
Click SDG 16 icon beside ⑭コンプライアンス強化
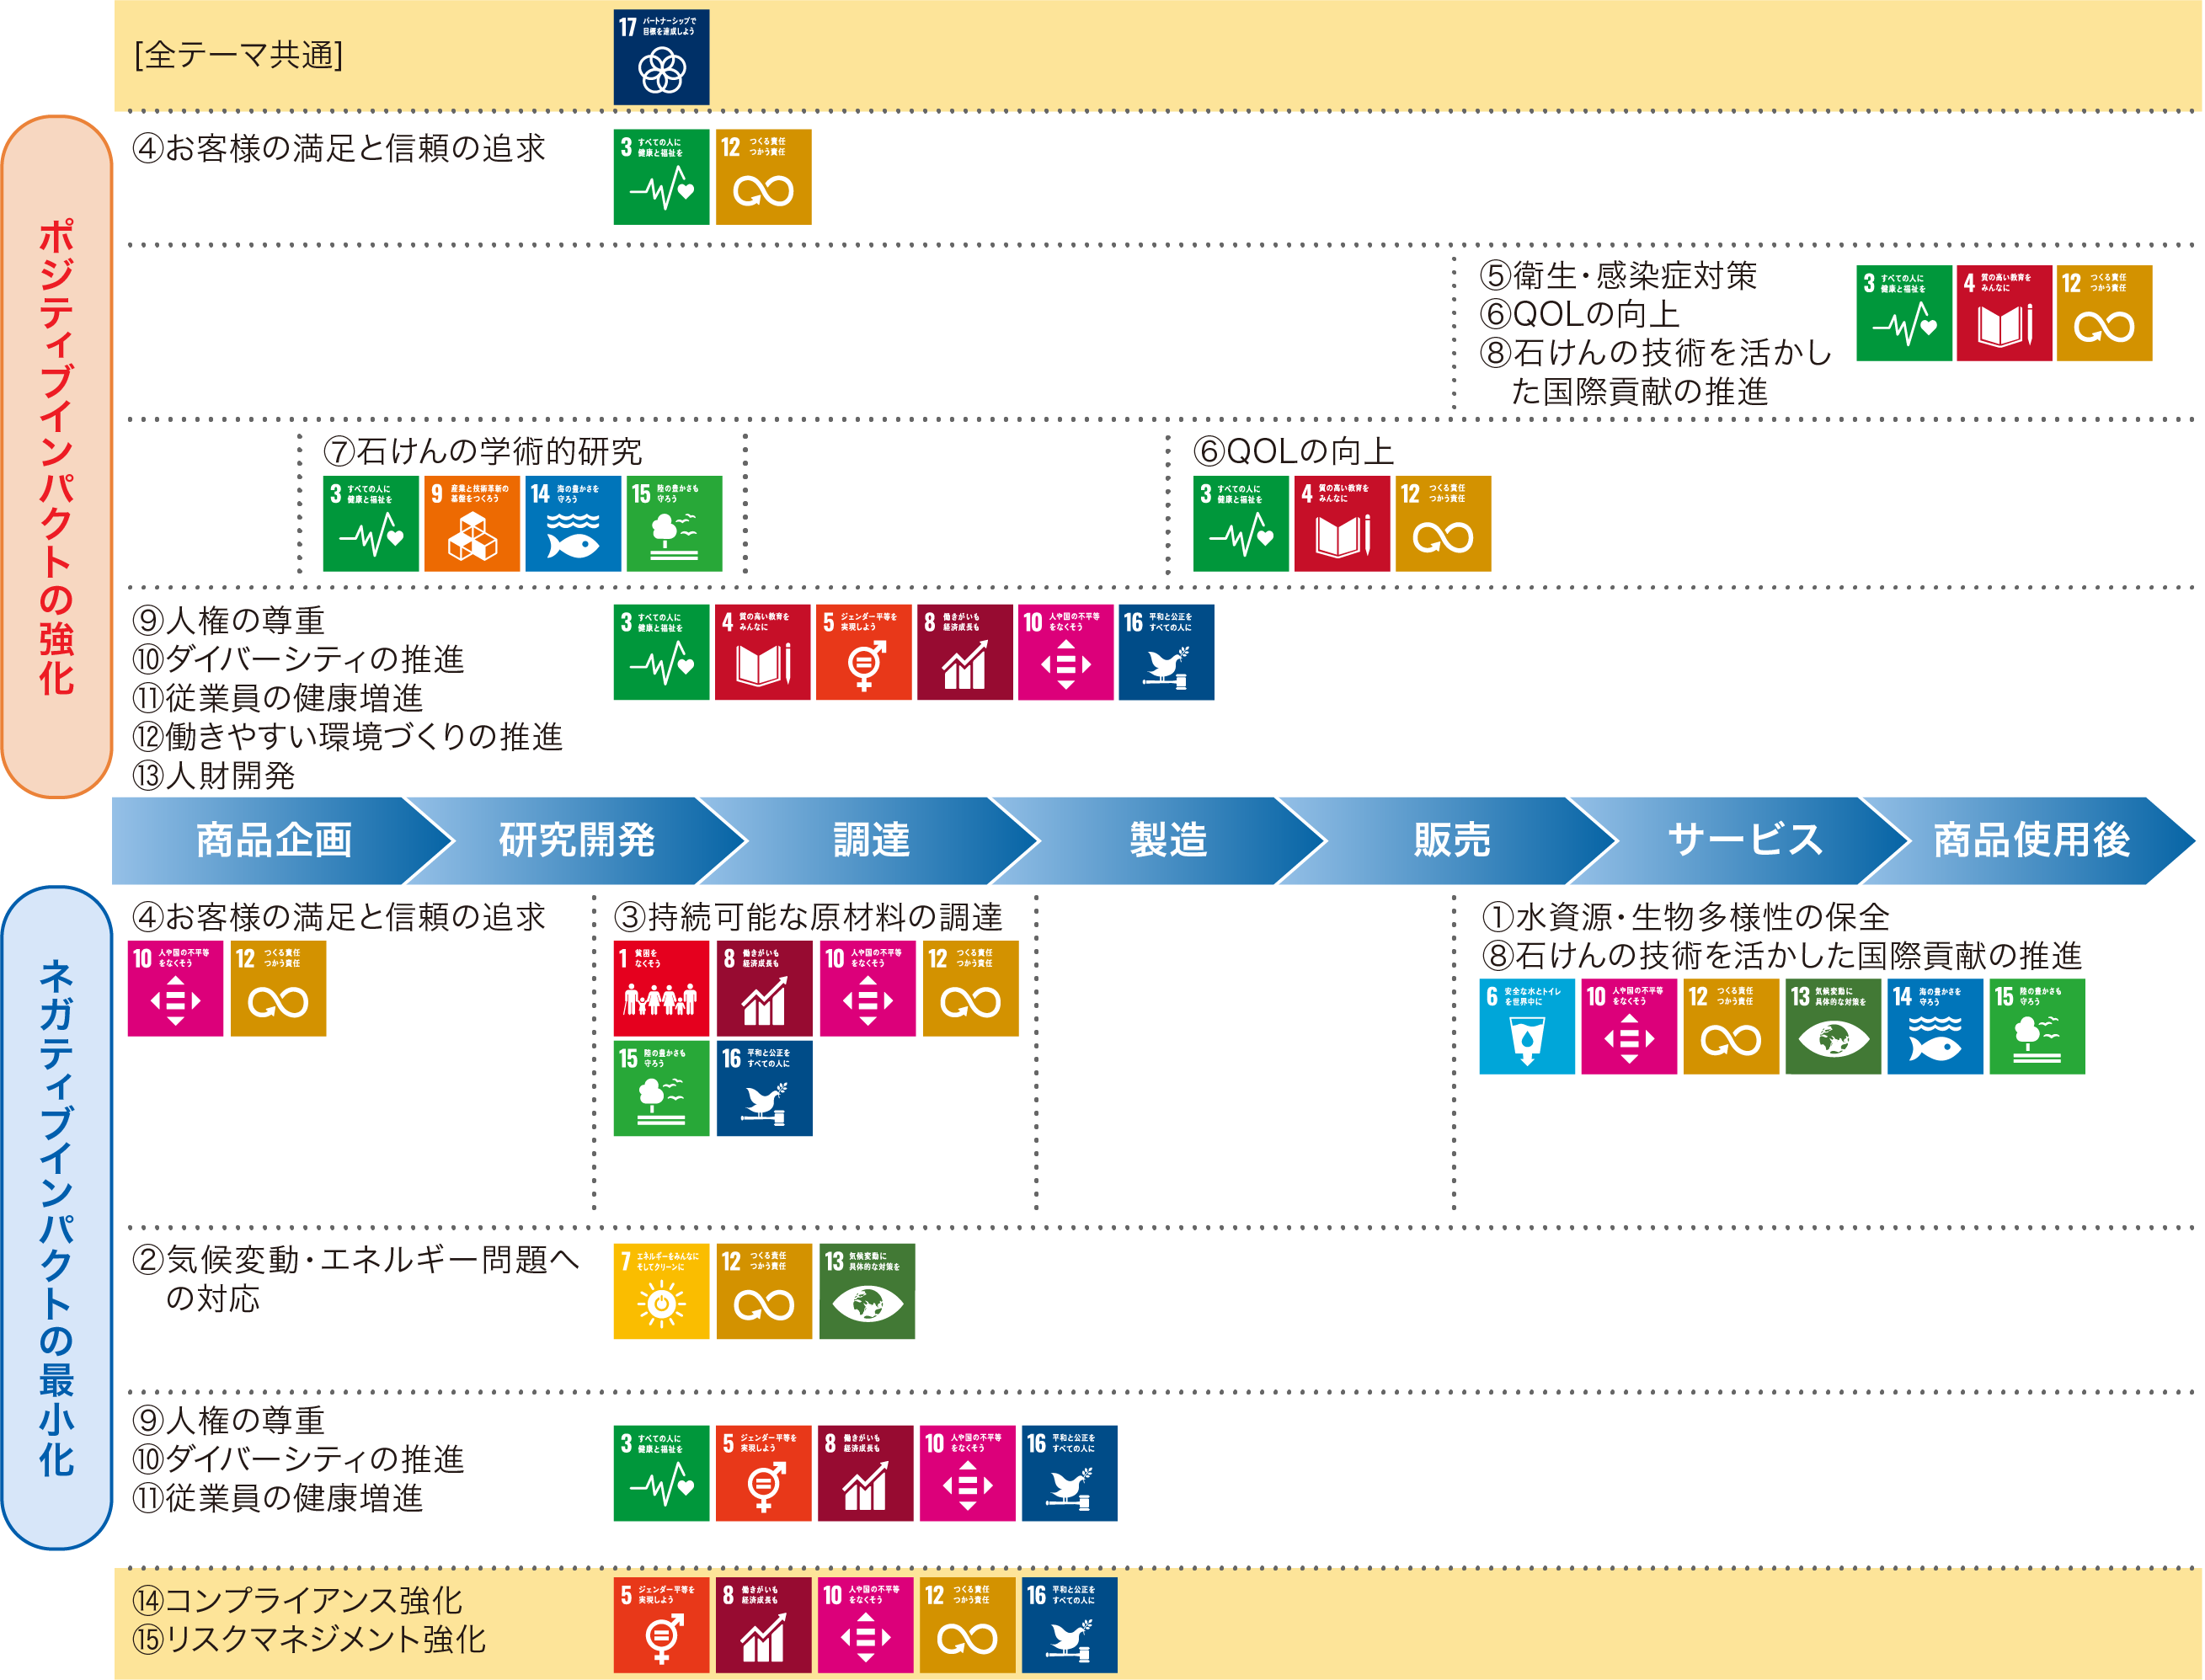point(1069,1626)
